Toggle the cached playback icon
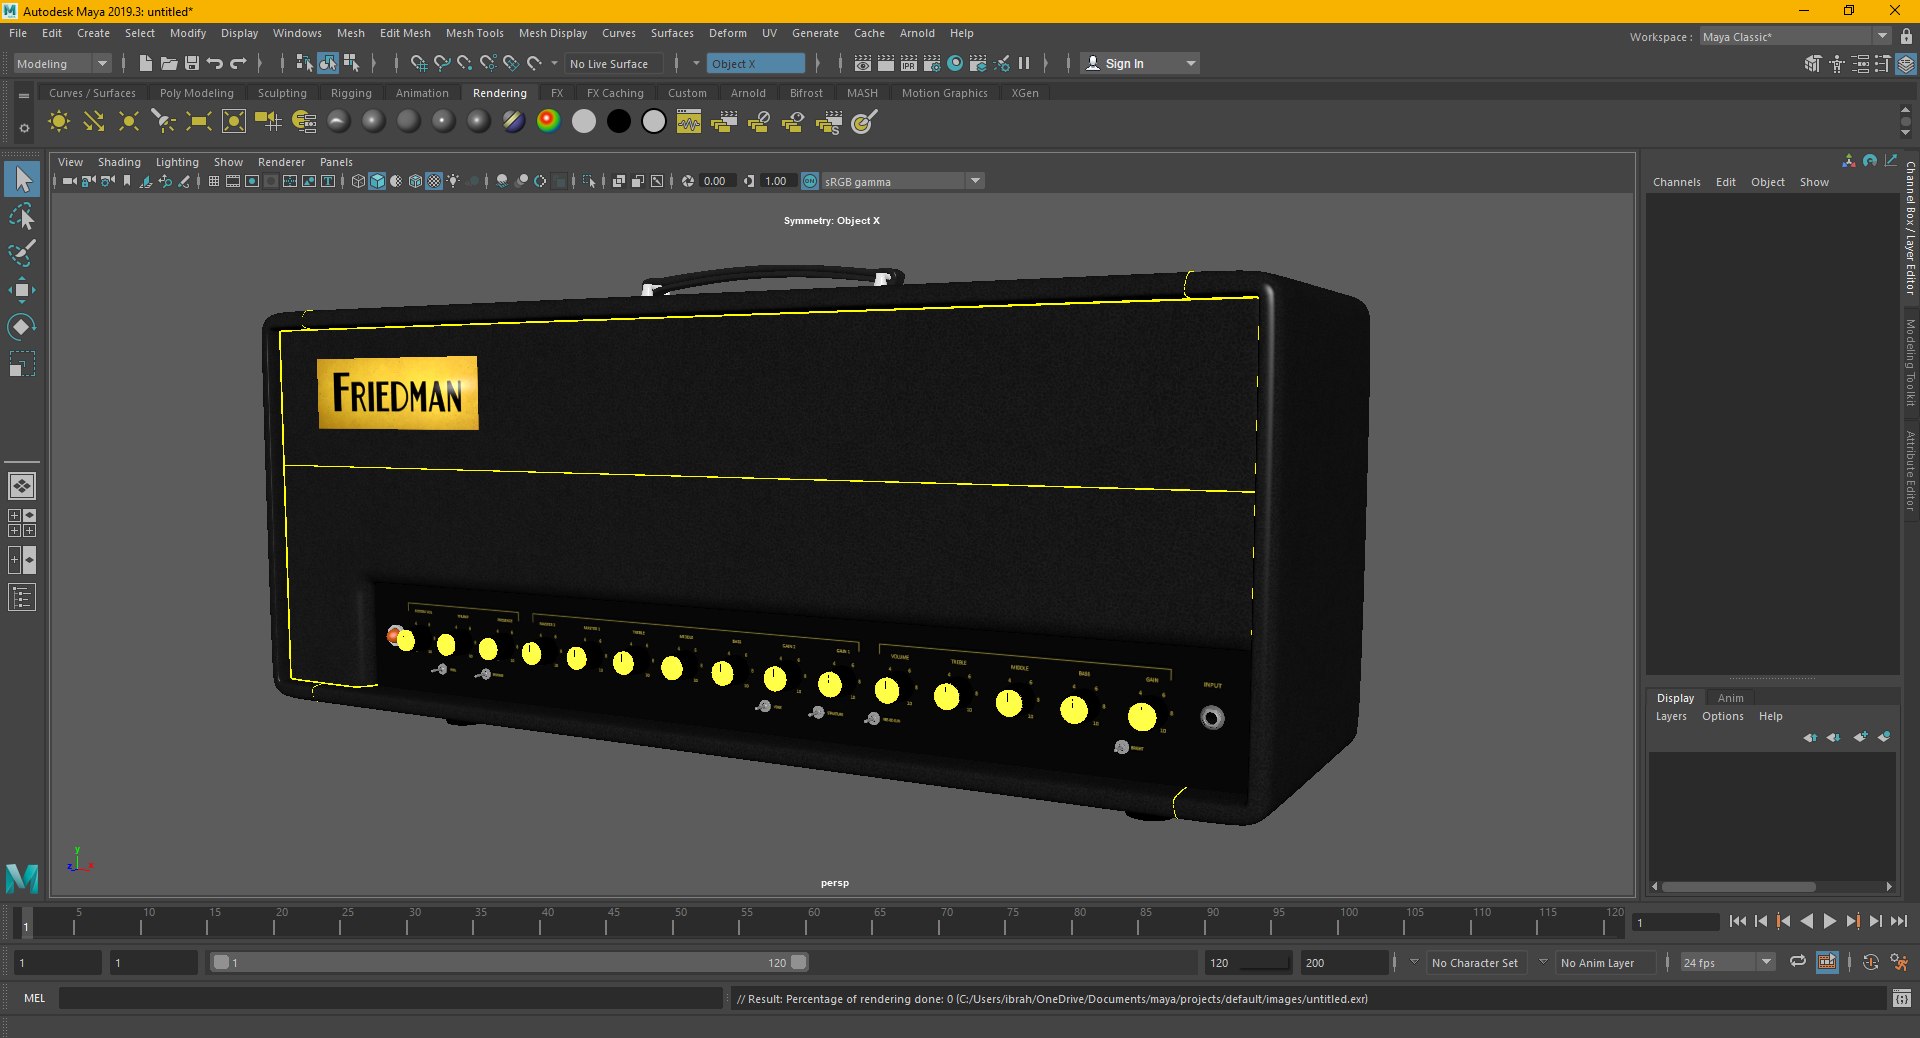The height and width of the screenshot is (1038, 1920). pos(1827,962)
